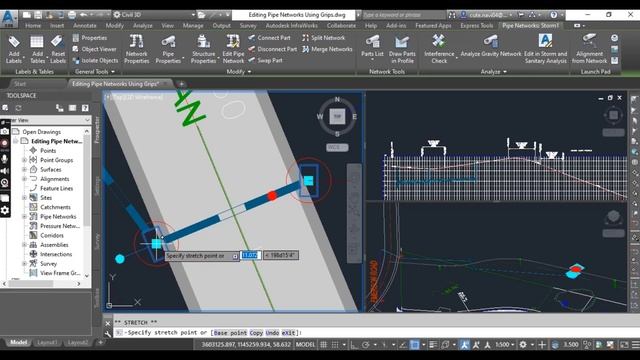Click the Swap Part button
Image resolution: width=640 pixels, height=360 pixels.
click(265, 60)
